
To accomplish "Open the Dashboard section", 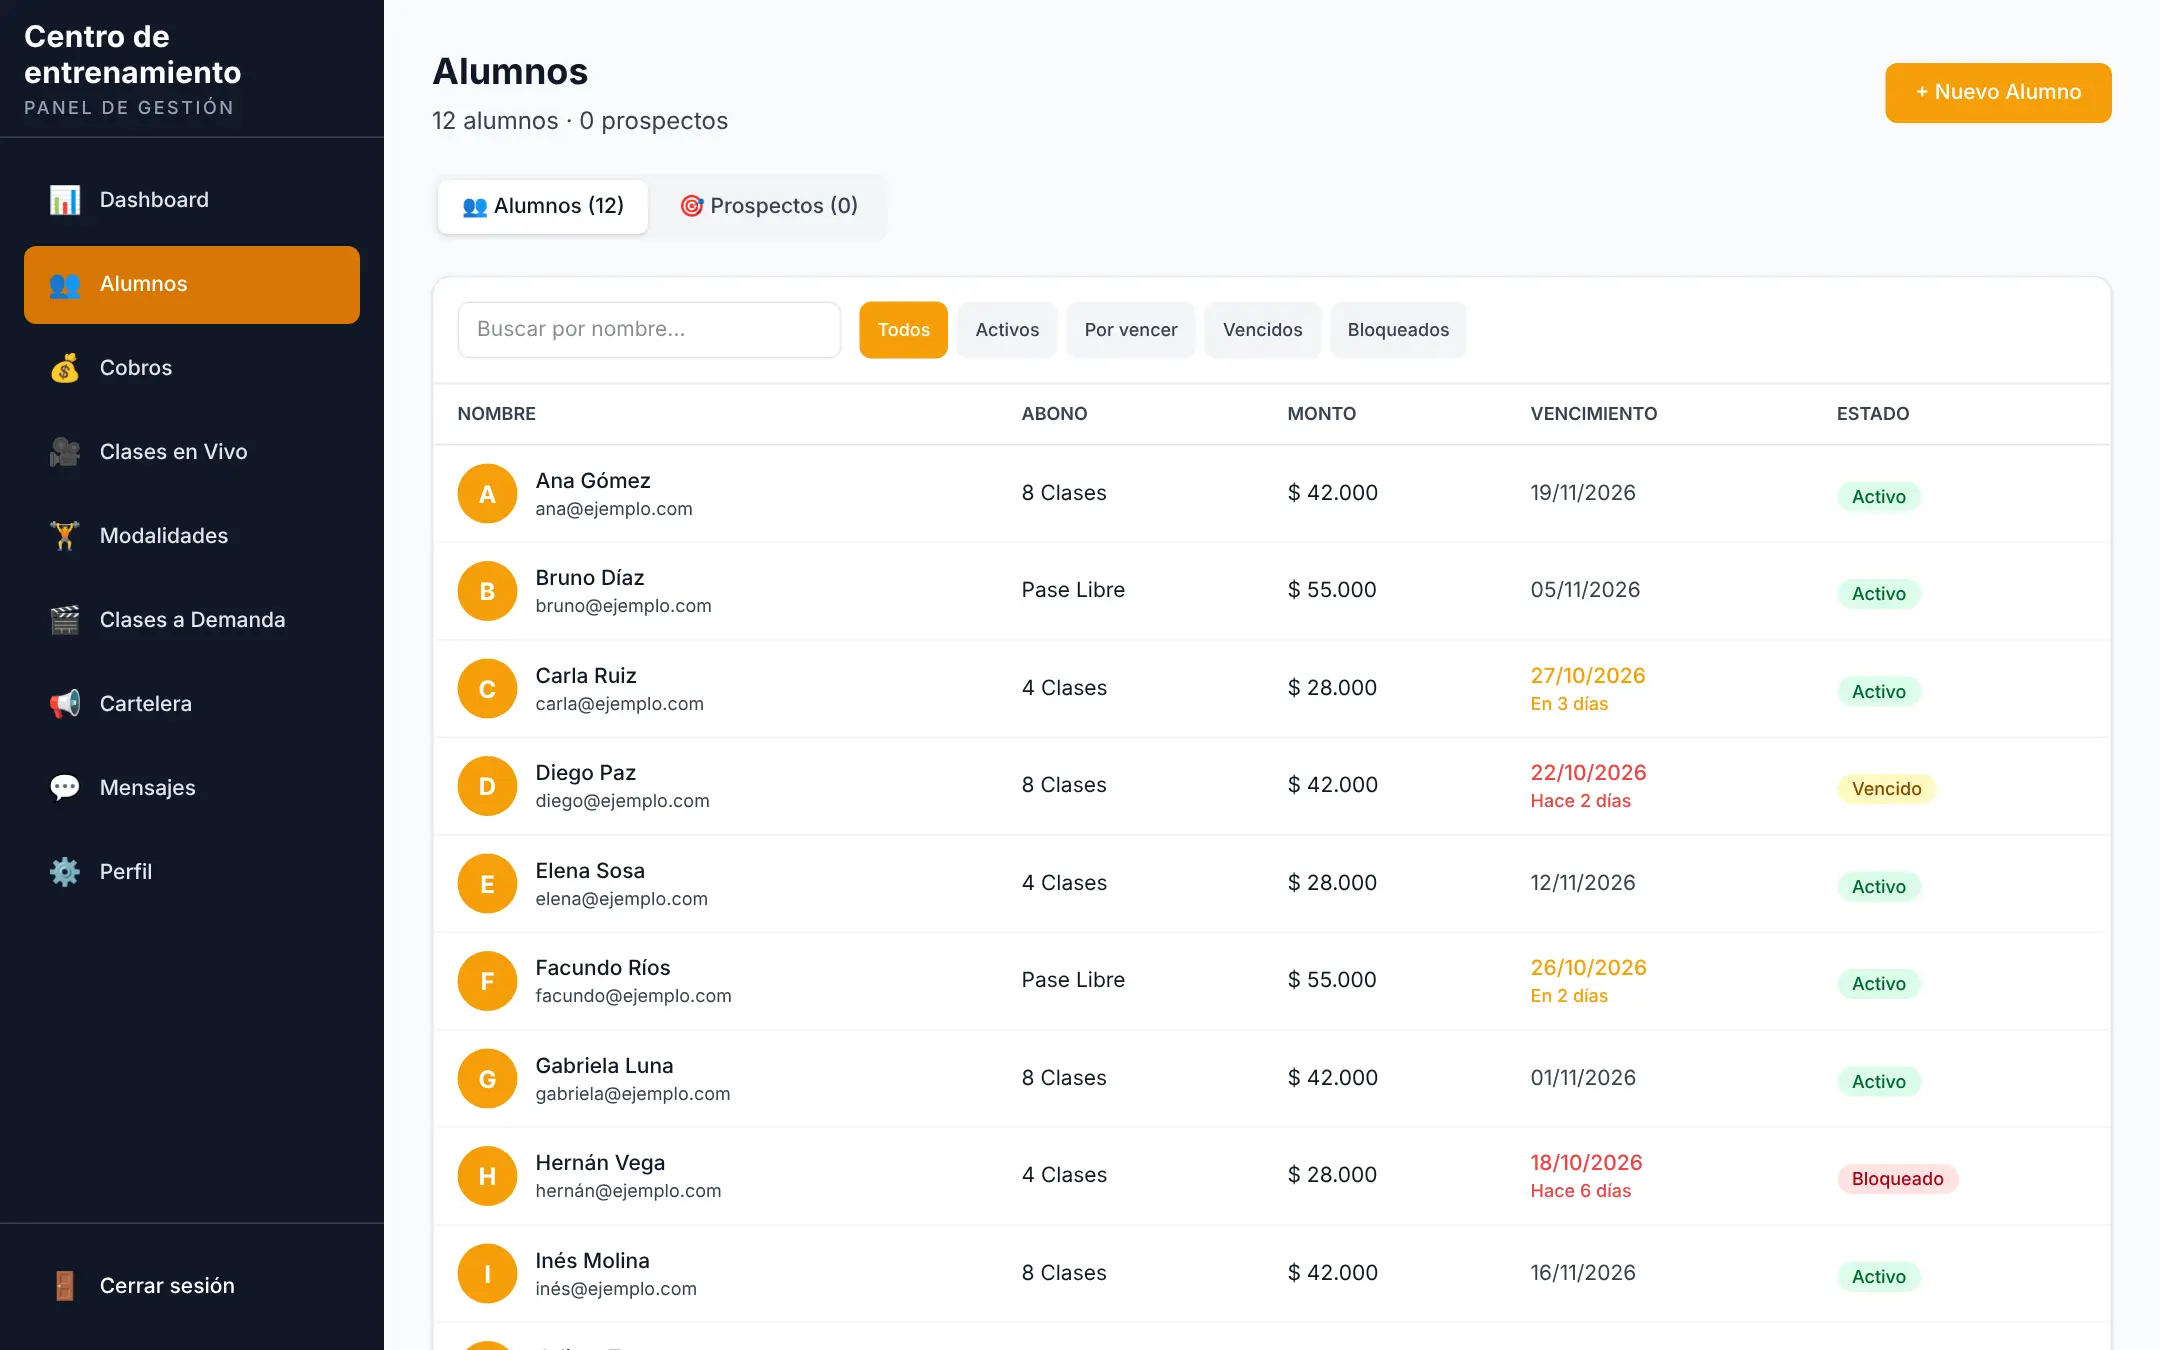I will click(x=192, y=200).
